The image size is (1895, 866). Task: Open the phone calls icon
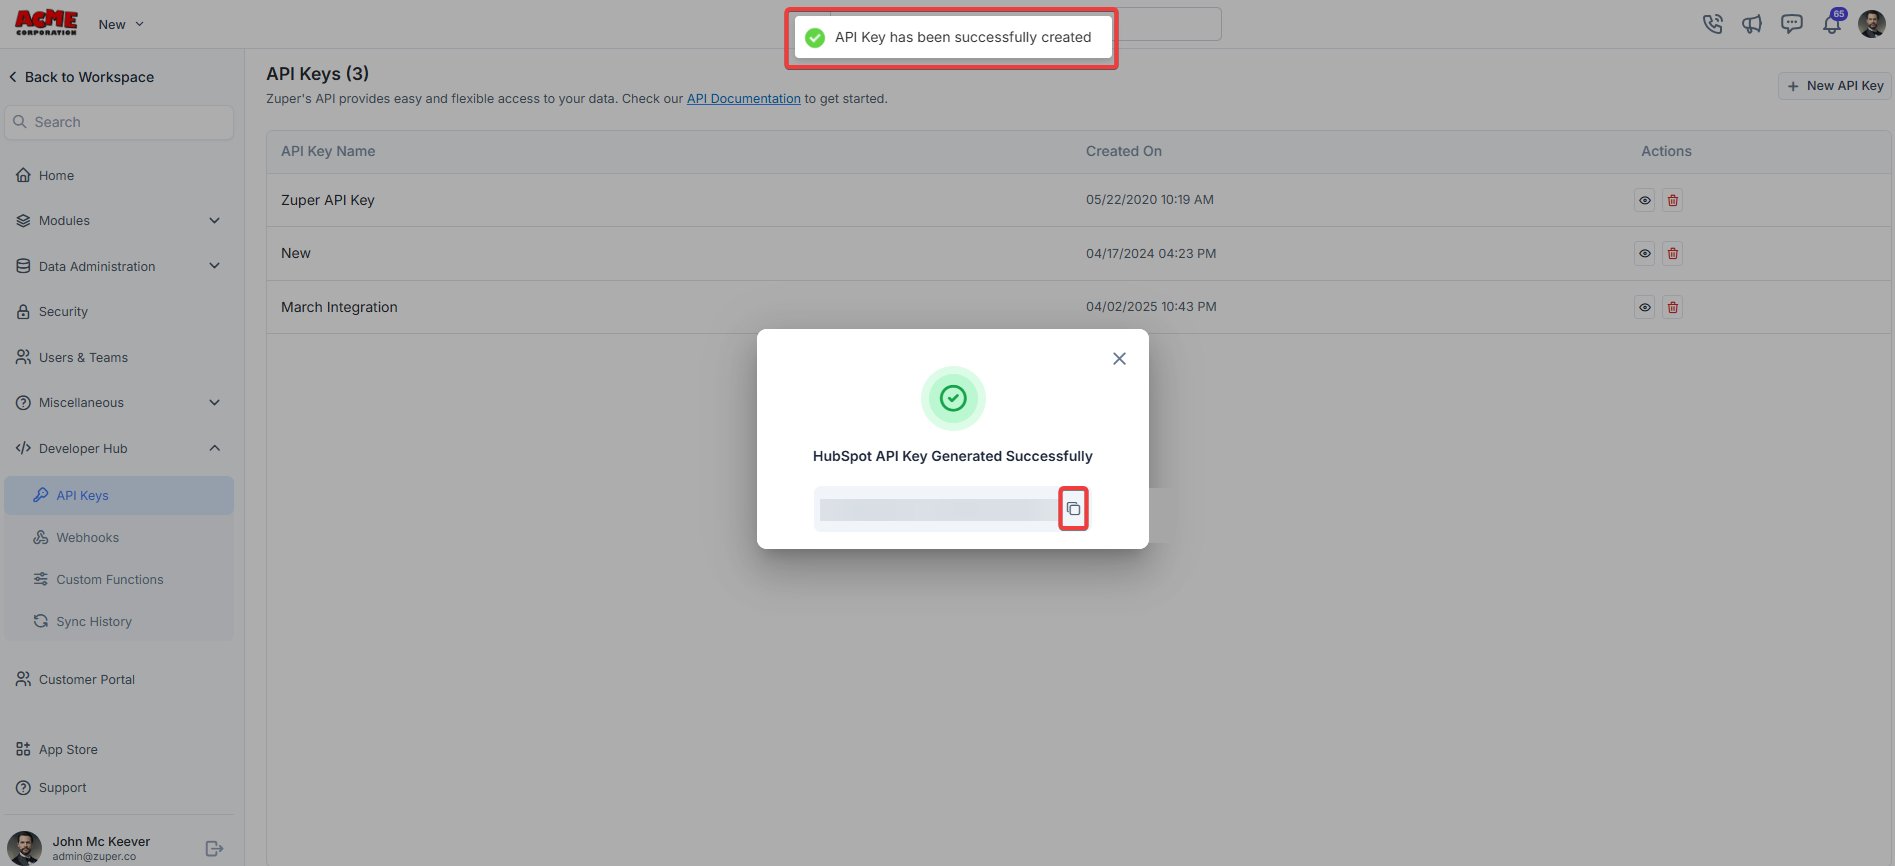[1712, 24]
